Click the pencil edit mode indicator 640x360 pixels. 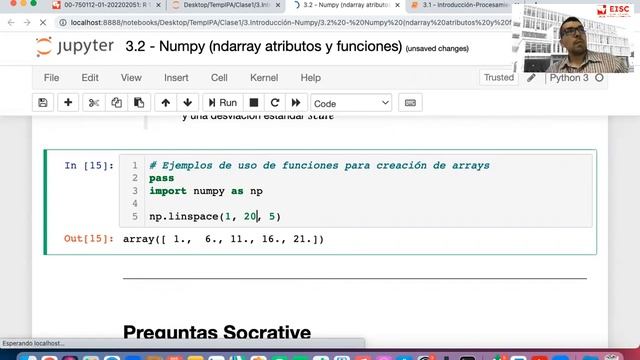tap(531, 78)
